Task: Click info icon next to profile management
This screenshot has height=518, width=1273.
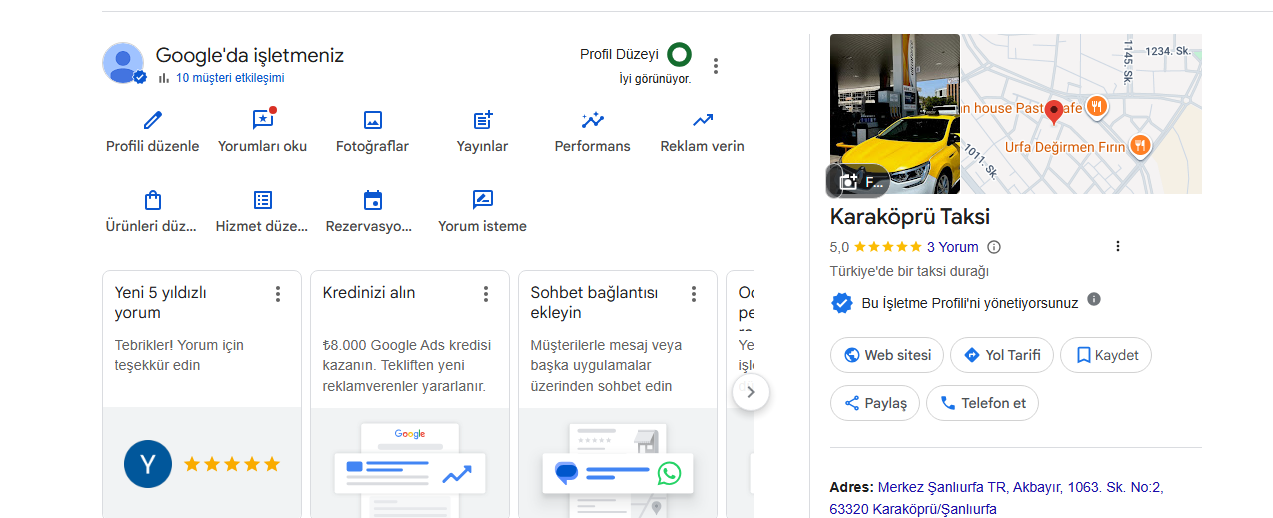Action: coord(1094,299)
